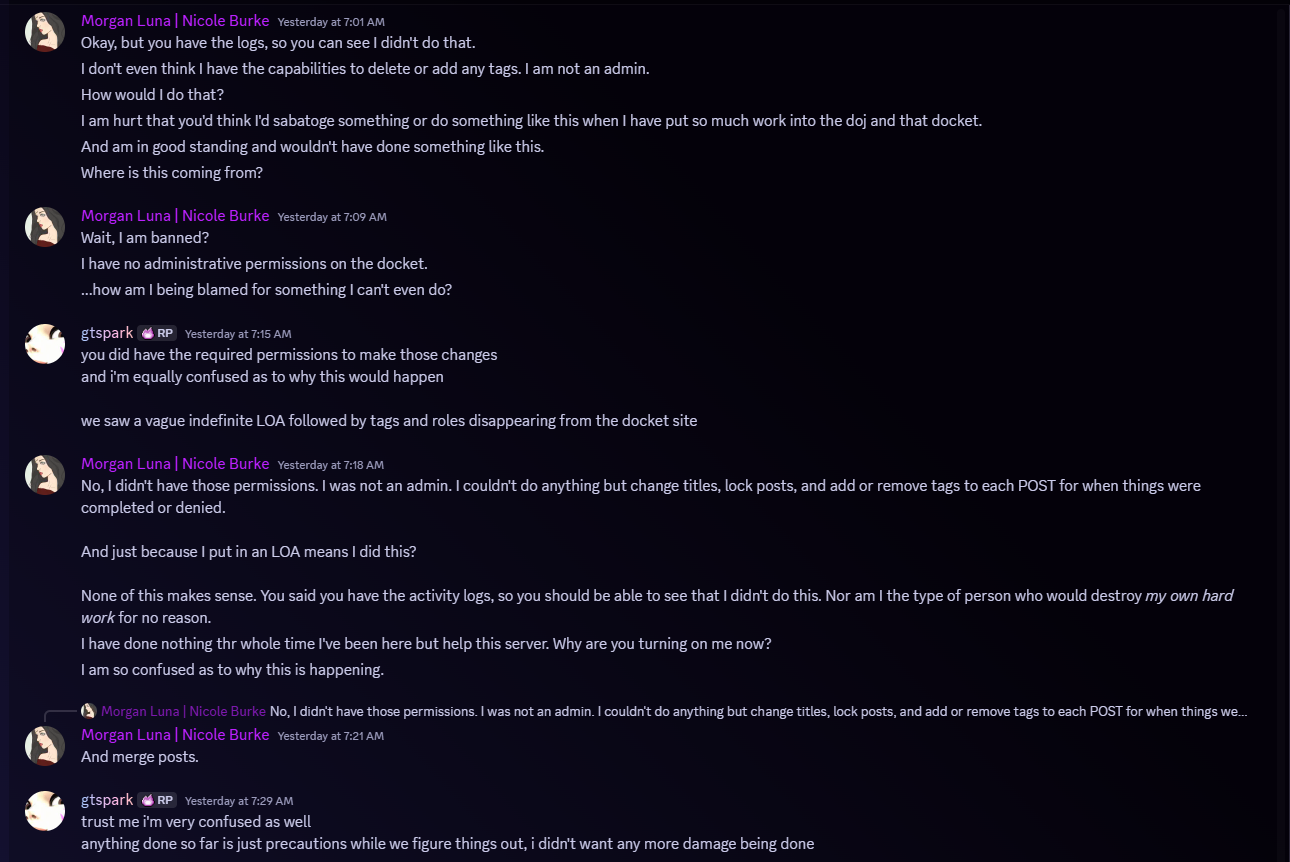Open the Morgan Luna username at 7:01 AM
The height and width of the screenshot is (862, 1290).
pyautogui.click(x=175, y=21)
